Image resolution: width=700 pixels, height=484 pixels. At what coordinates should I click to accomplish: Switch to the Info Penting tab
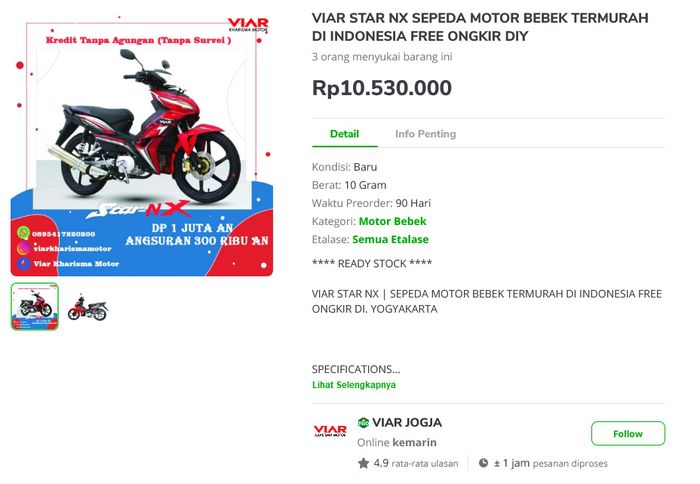pyautogui.click(x=425, y=134)
